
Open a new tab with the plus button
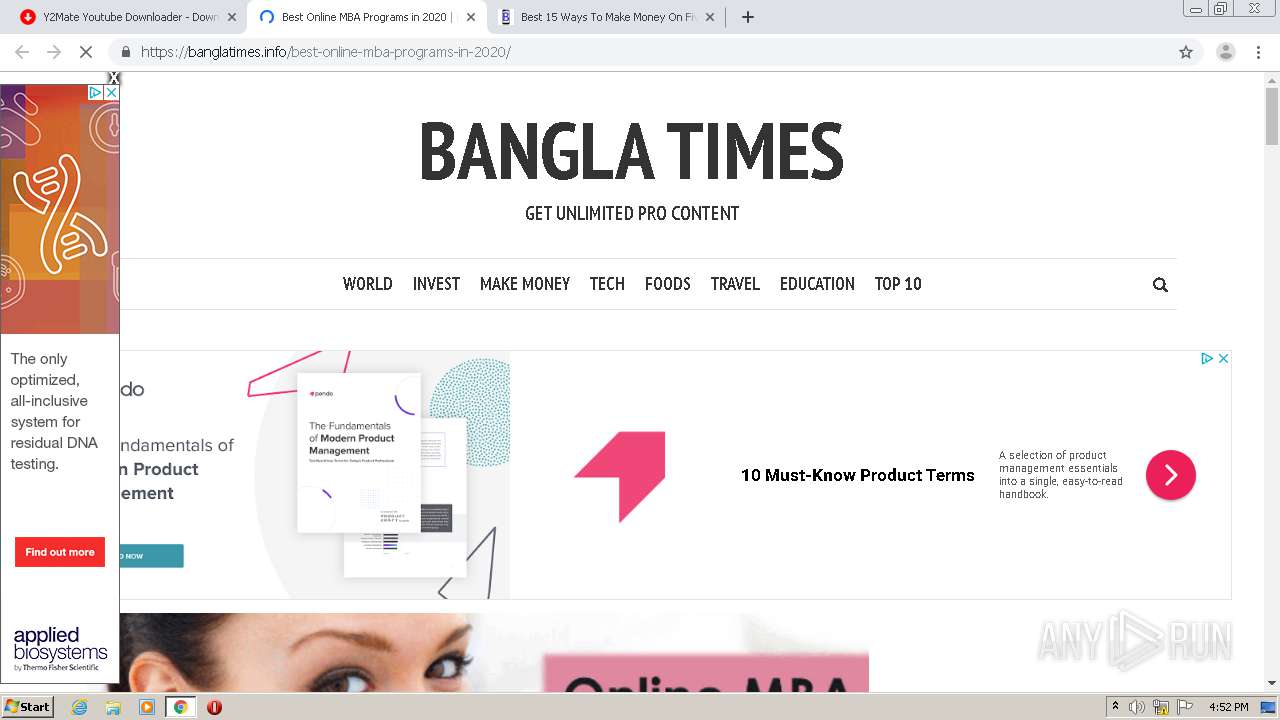(747, 17)
